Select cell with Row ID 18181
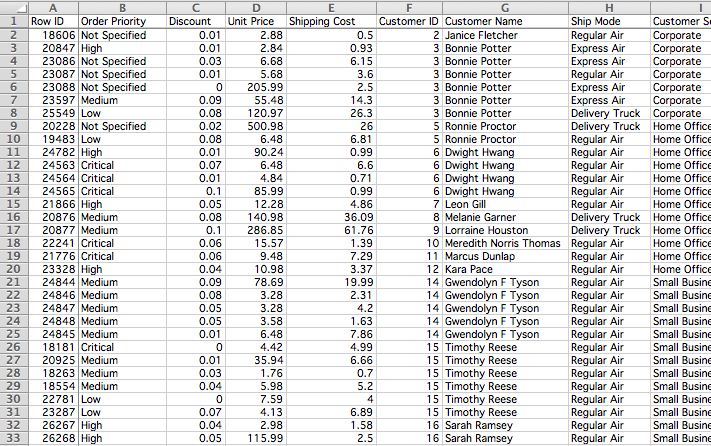 pyautogui.click(x=54, y=347)
